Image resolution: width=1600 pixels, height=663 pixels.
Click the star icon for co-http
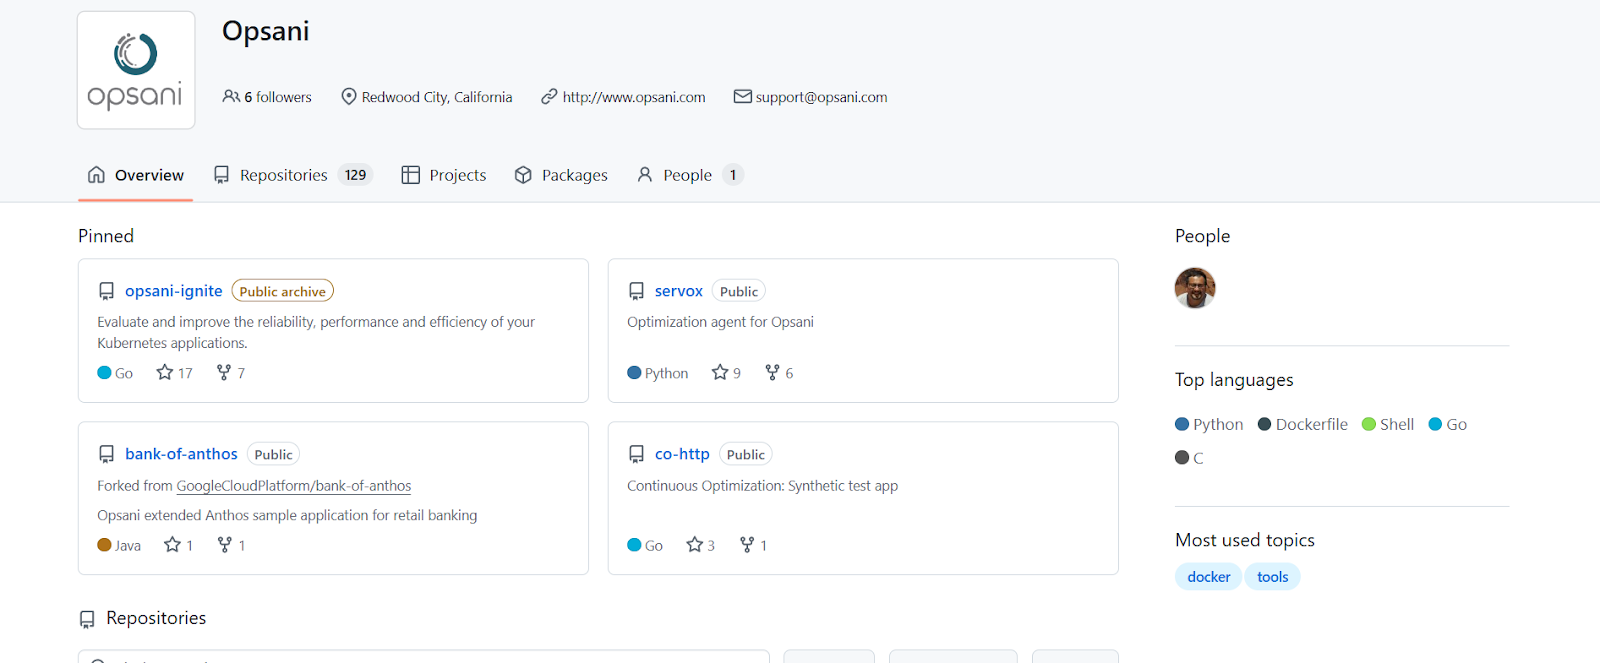(x=695, y=544)
